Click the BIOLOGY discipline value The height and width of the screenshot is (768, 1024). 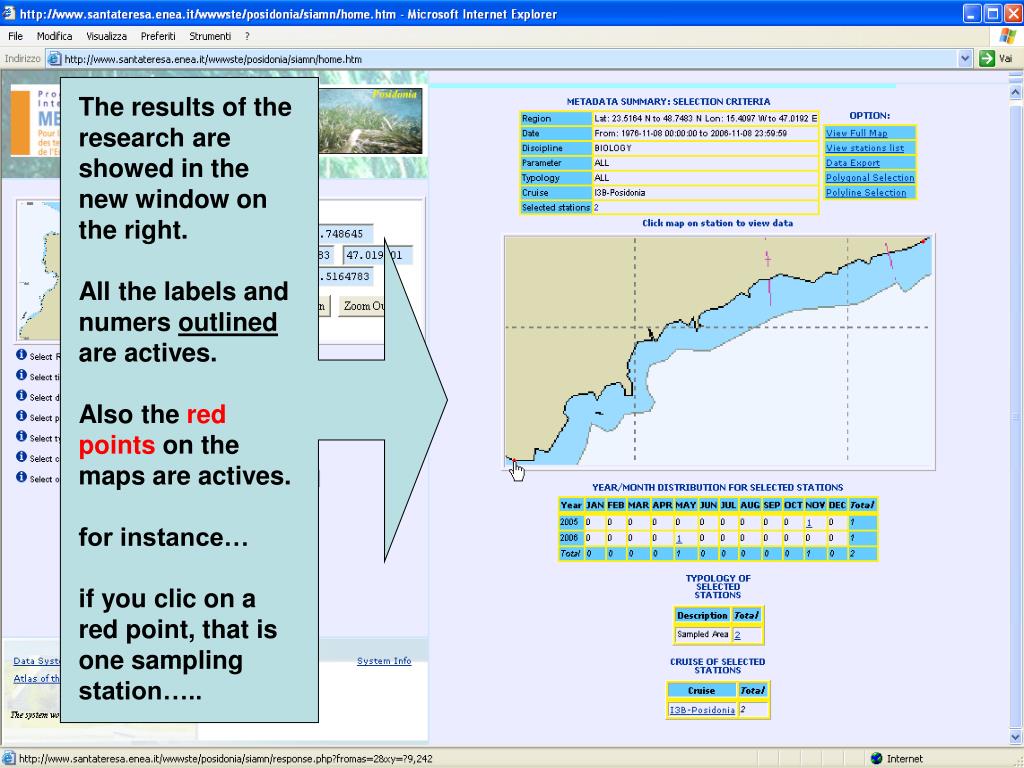(x=613, y=148)
